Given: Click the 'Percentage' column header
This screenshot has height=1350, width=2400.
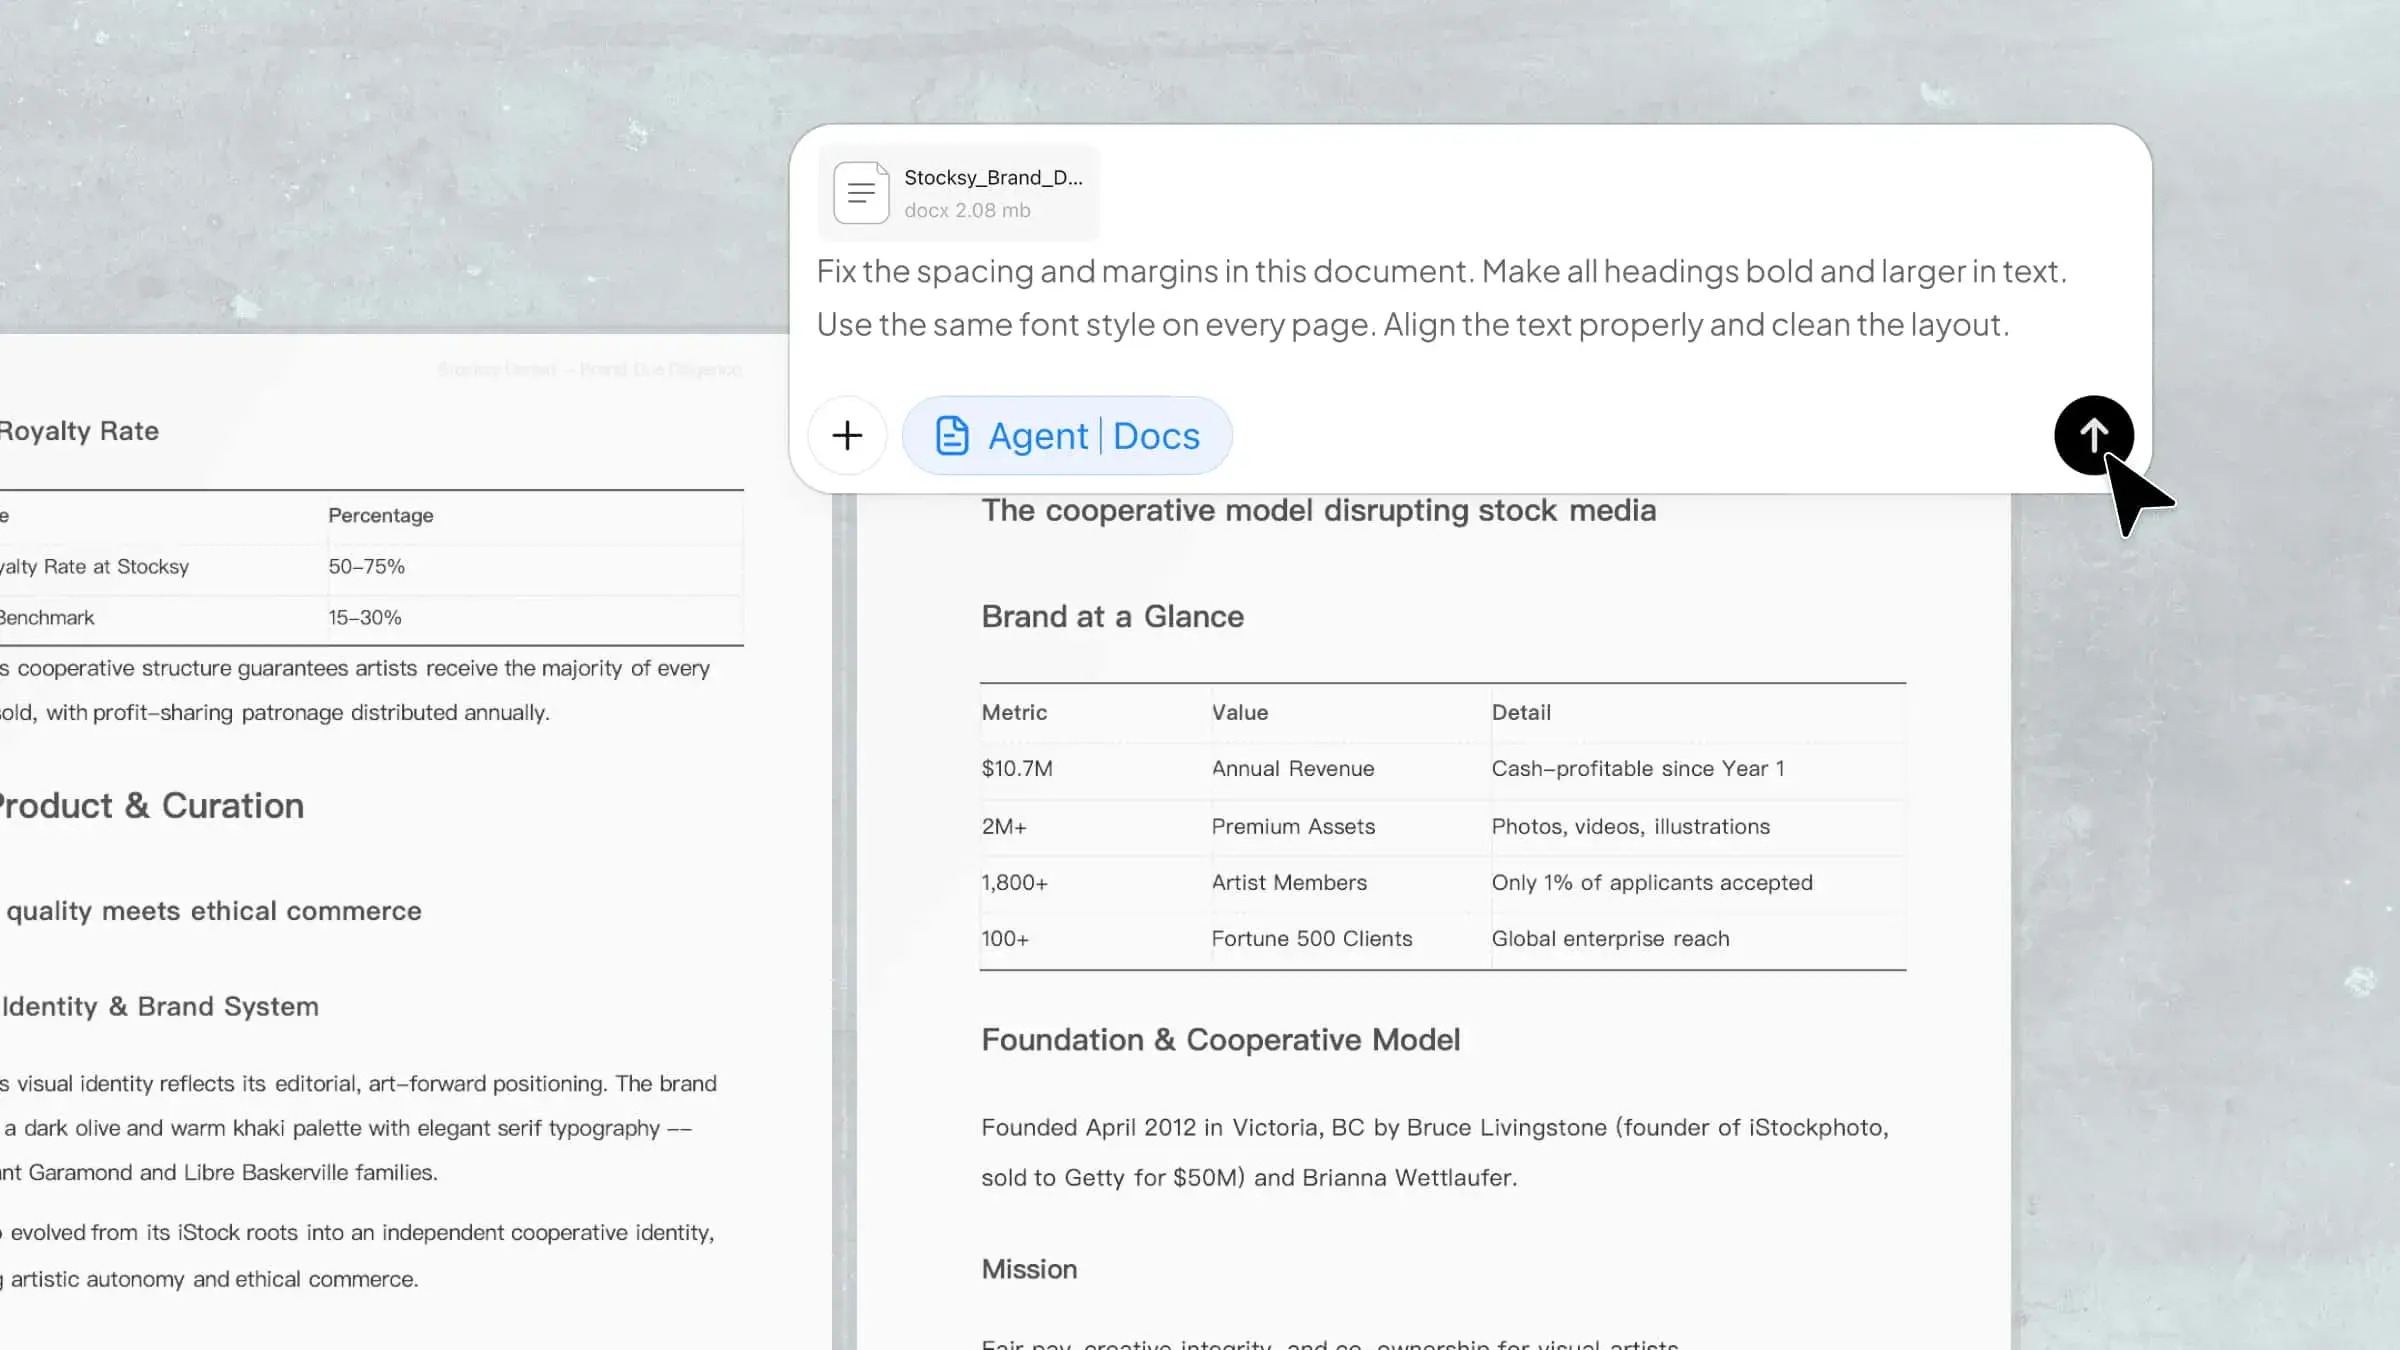Looking at the screenshot, I should click(x=380, y=515).
